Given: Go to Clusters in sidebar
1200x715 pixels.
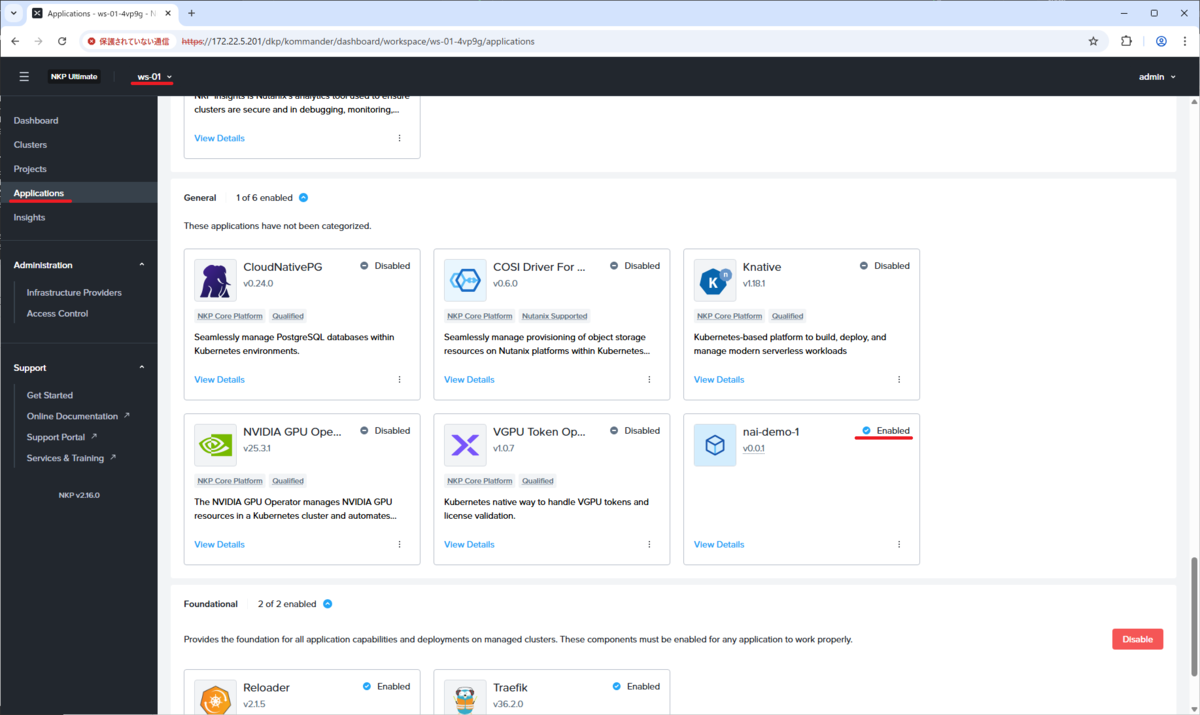Looking at the screenshot, I should (30, 145).
